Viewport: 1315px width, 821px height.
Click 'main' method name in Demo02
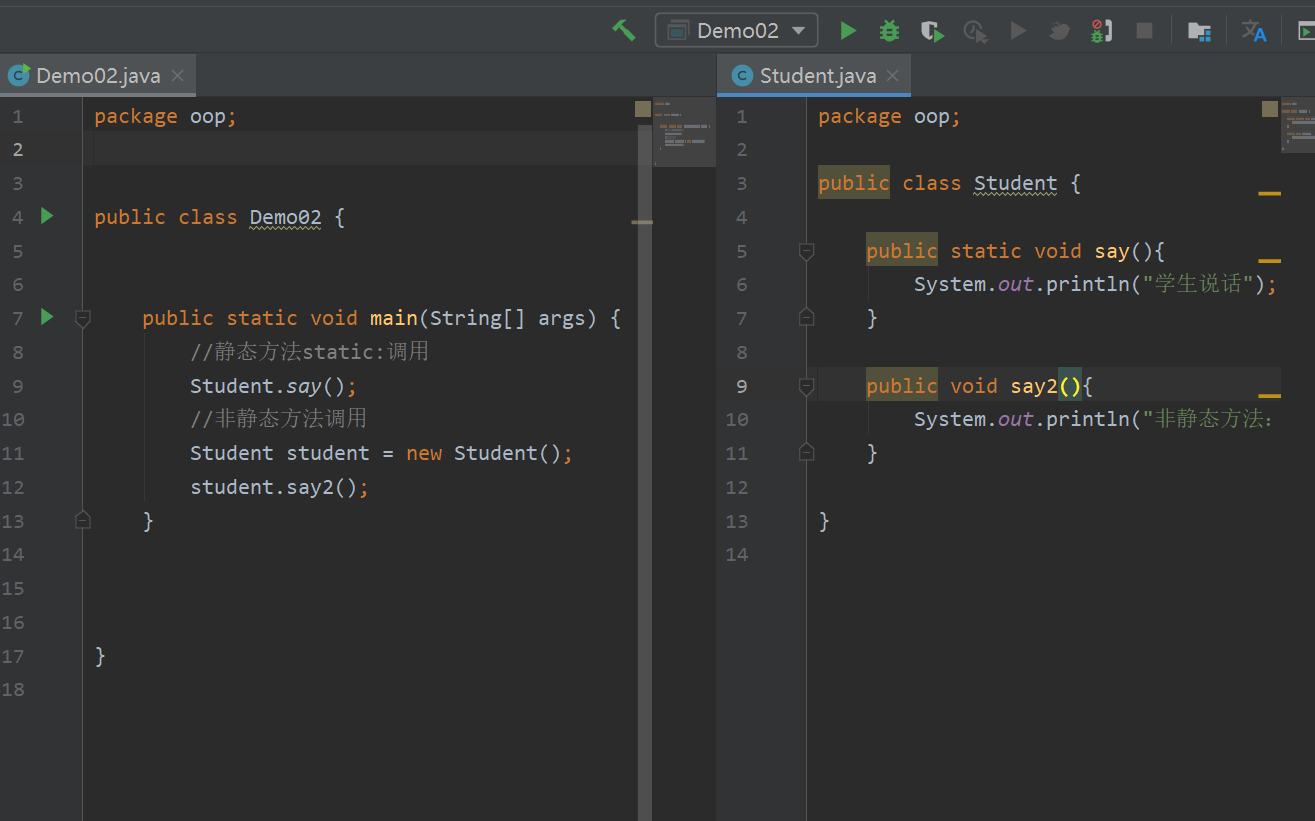[393, 318]
